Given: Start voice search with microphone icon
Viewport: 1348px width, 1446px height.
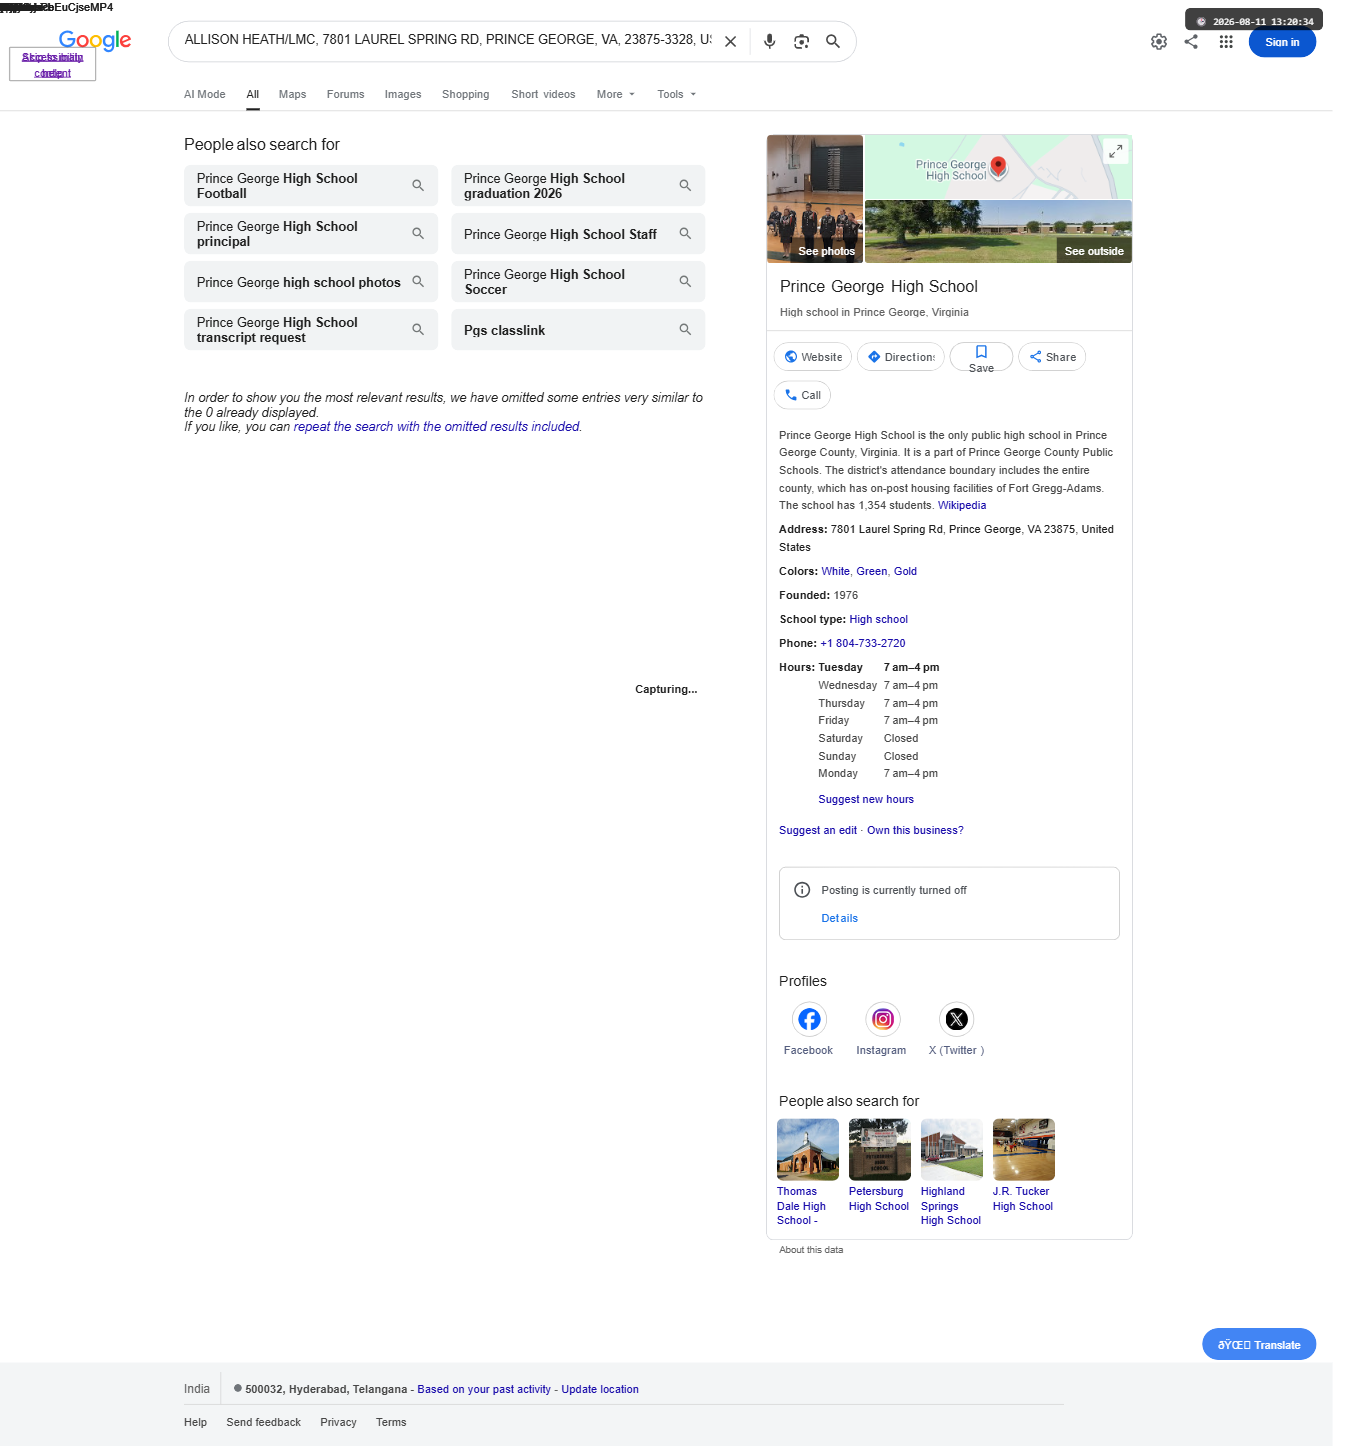Looking at the screenshot, I should pos(769,42).
